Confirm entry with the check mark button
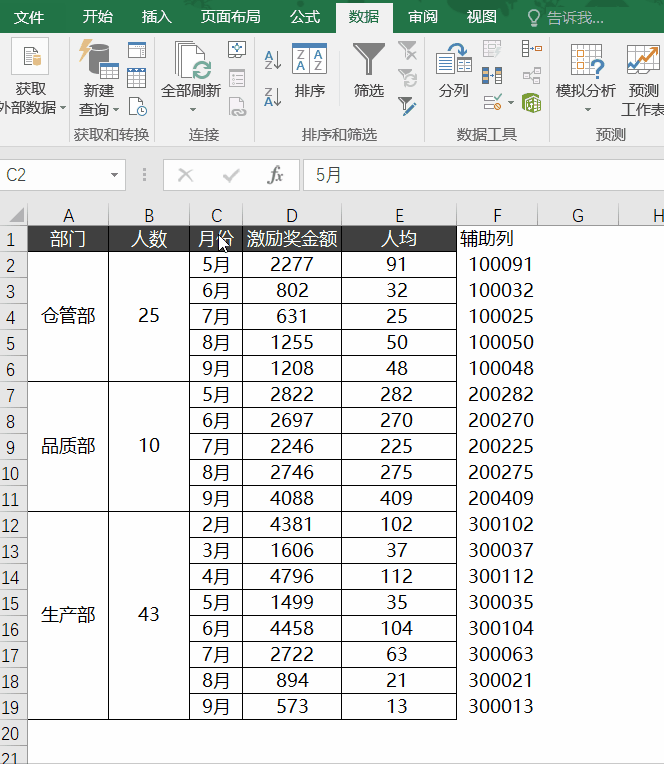The height and width of the screenshot is (764, 664). 230,175
